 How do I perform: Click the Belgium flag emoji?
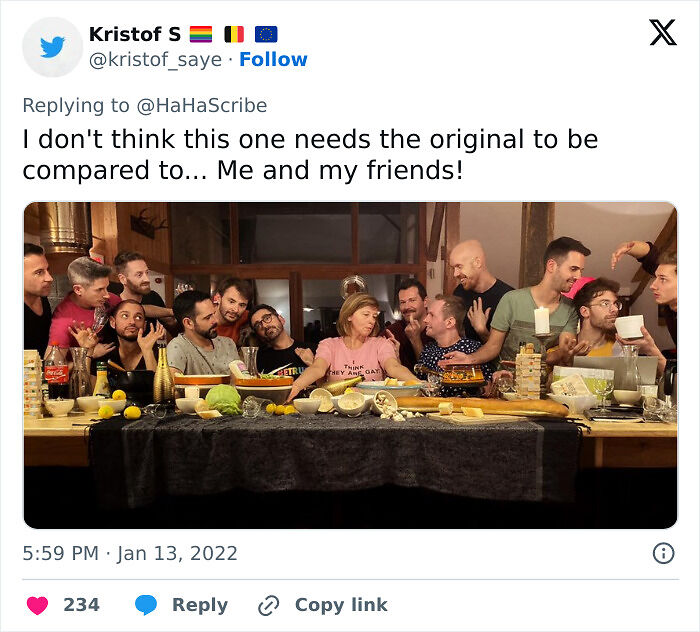pos(234,34)
